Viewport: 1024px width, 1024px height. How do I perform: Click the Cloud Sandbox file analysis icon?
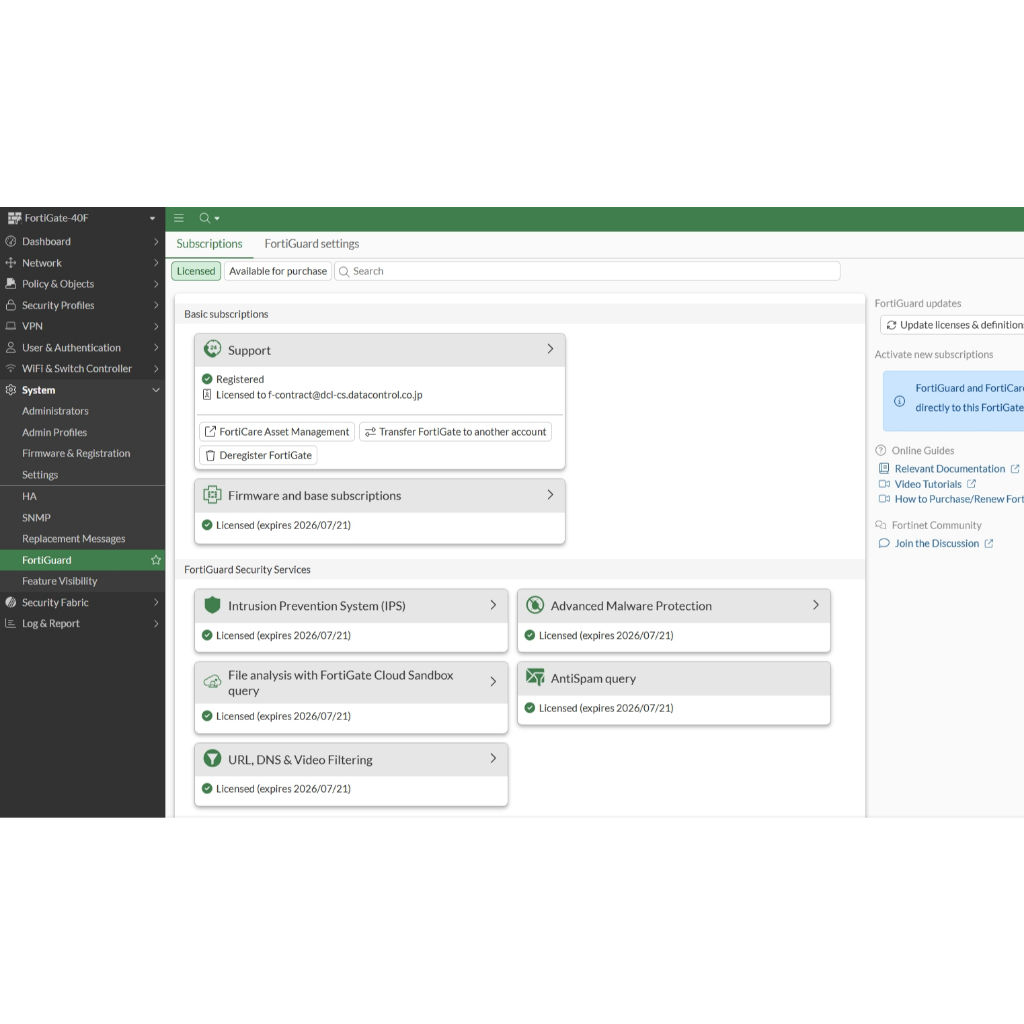(x=212, y=682)
